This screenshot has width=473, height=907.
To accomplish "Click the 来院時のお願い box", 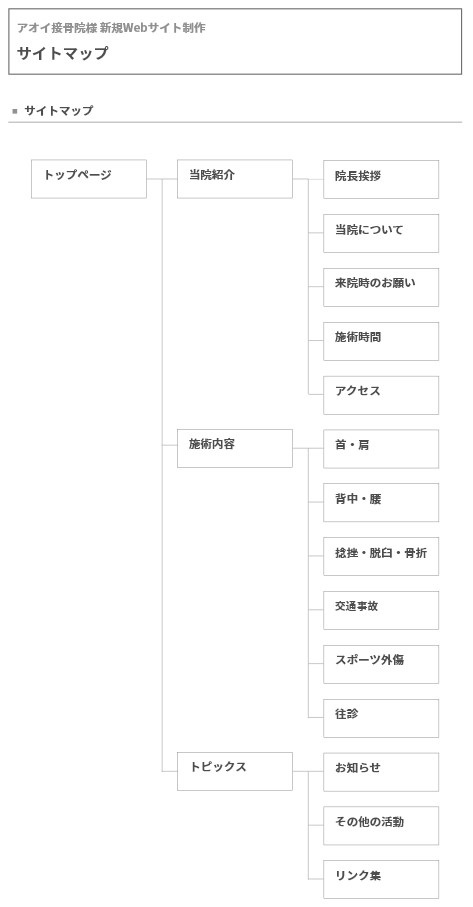I will click(380, 287).
